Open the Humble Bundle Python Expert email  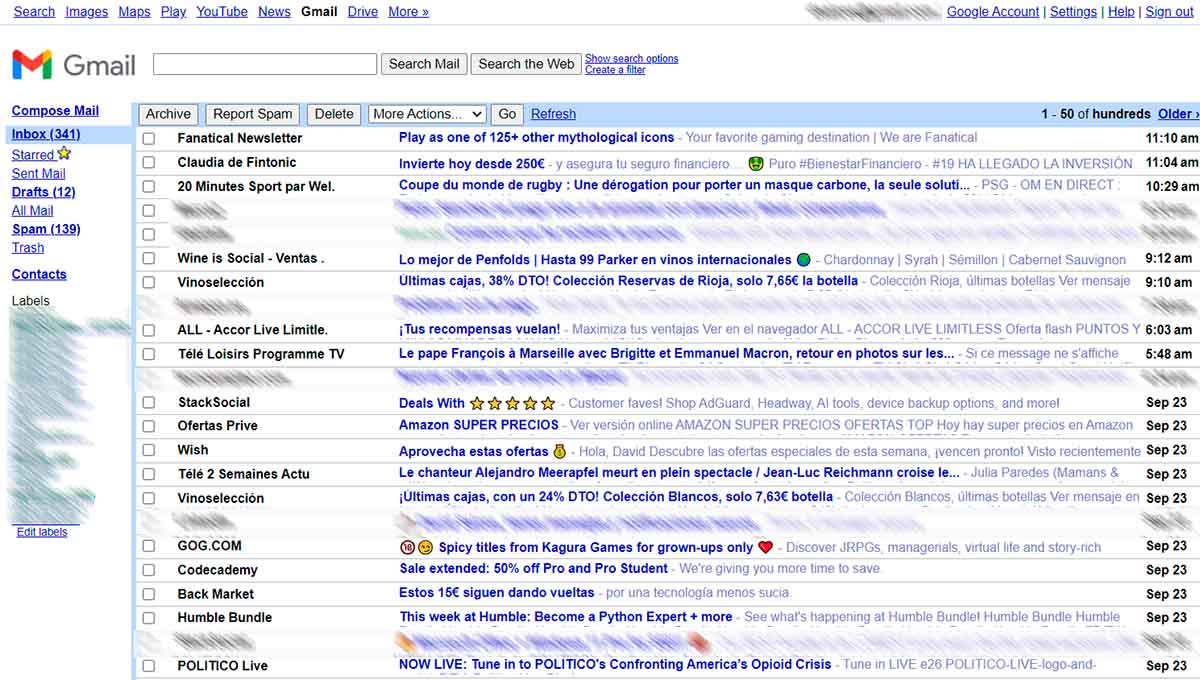[x=566, y=618]
